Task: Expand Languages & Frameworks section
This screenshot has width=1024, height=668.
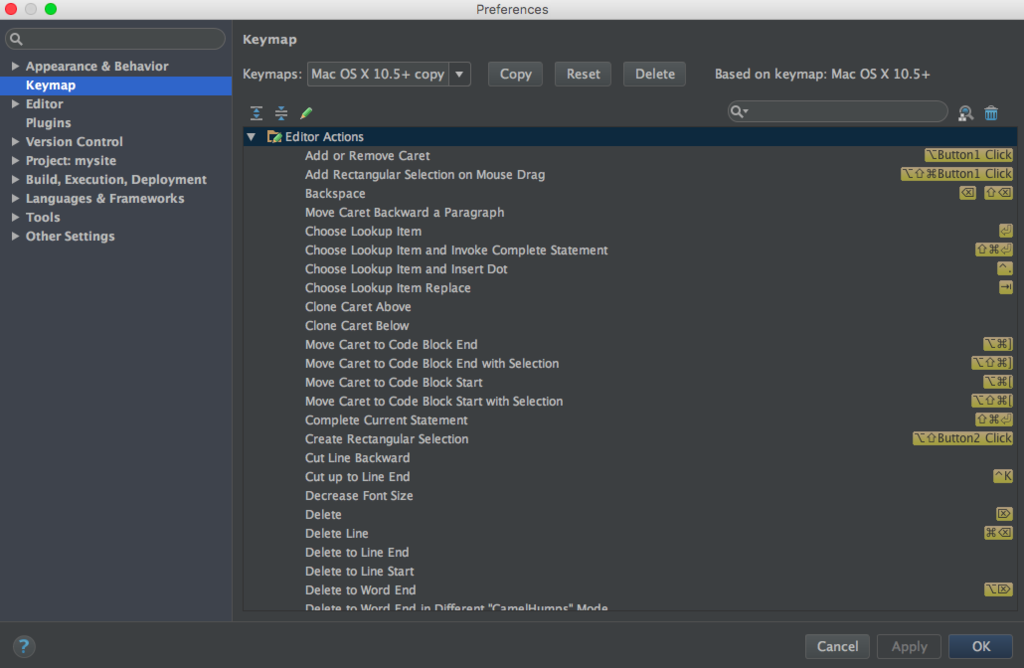Action: [15, 199]
